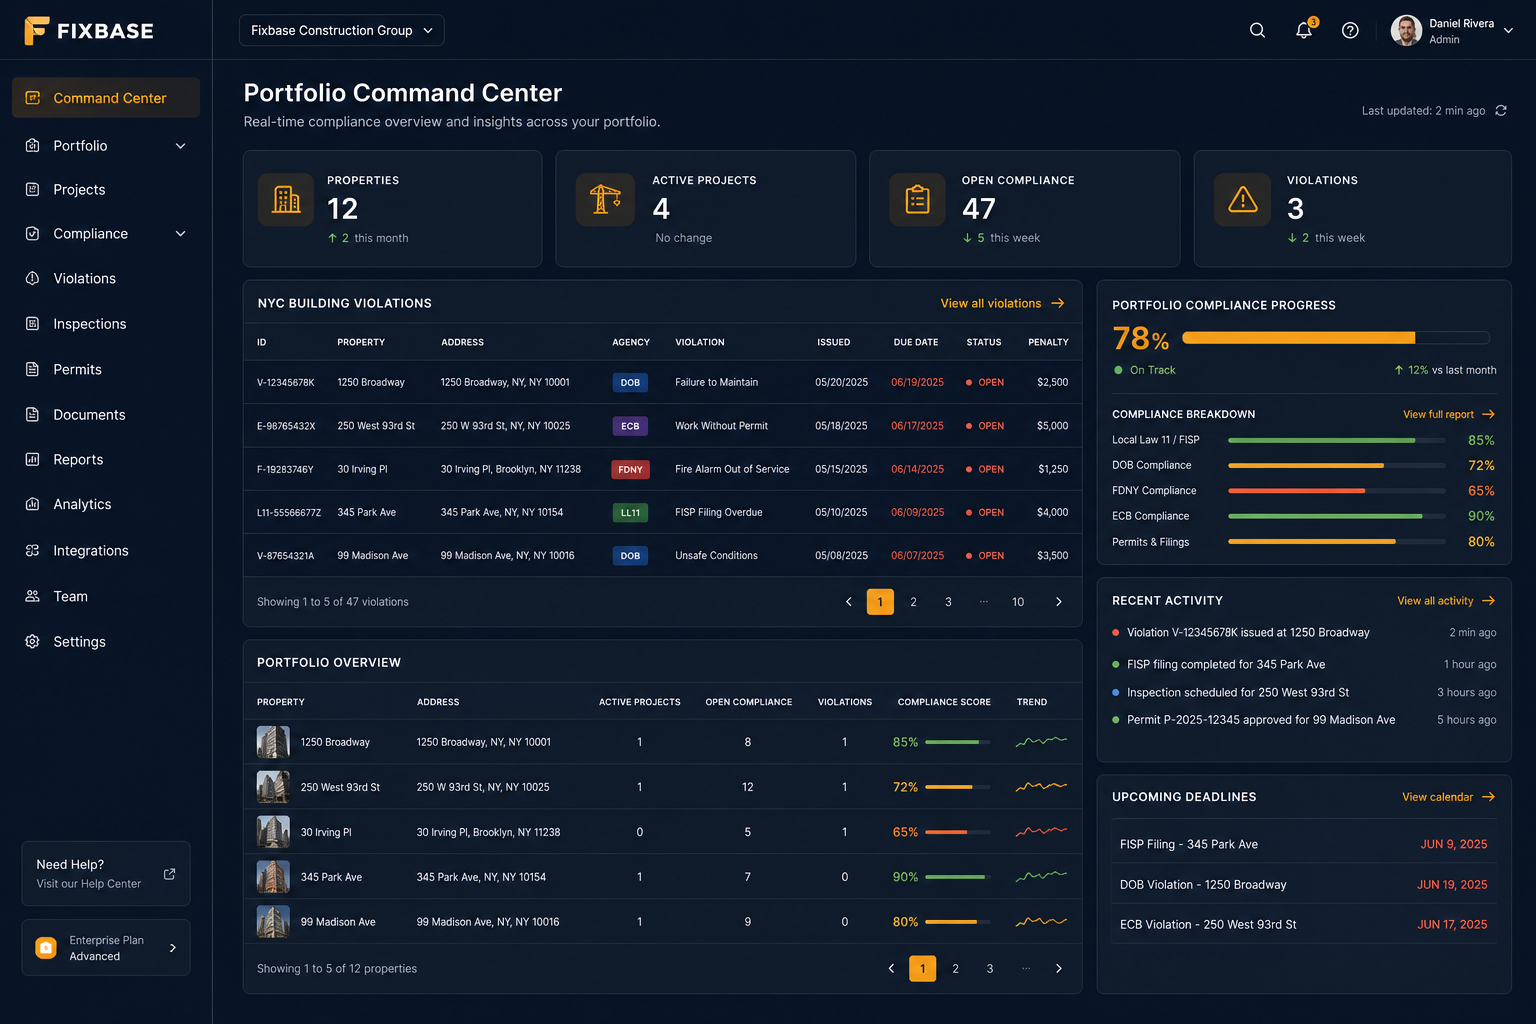This screenshot has width=1536, height=1024.
Task: Expand the Portfolio sidebar chevron
Action: [181, 146]
